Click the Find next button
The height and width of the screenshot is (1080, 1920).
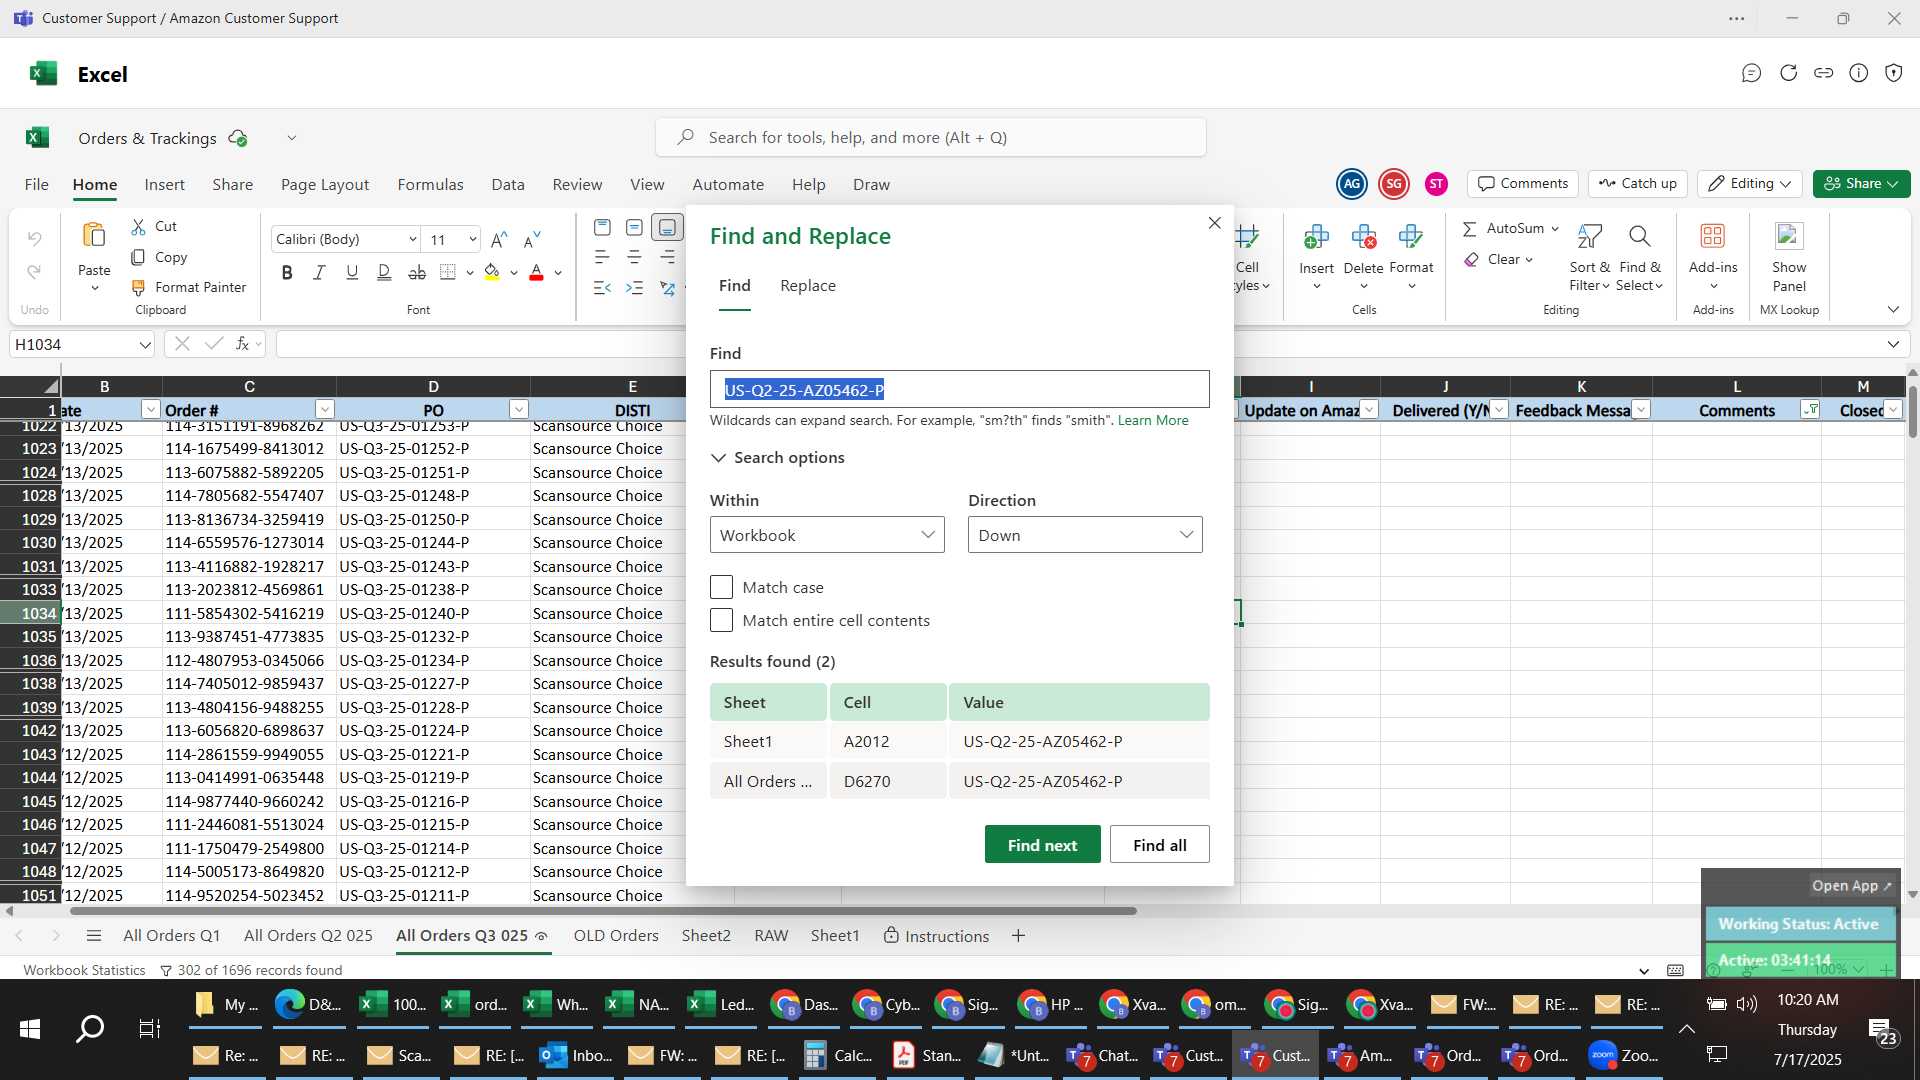coord(1042,845)
